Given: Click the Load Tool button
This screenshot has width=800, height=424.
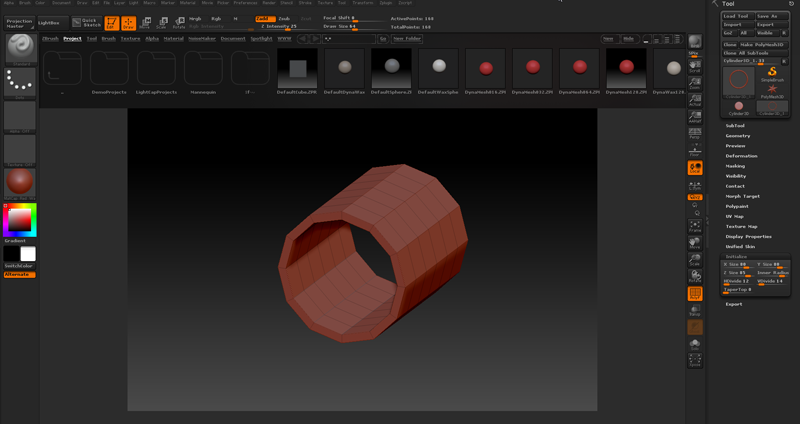Looking at the screenshot, I should point(736,16).
